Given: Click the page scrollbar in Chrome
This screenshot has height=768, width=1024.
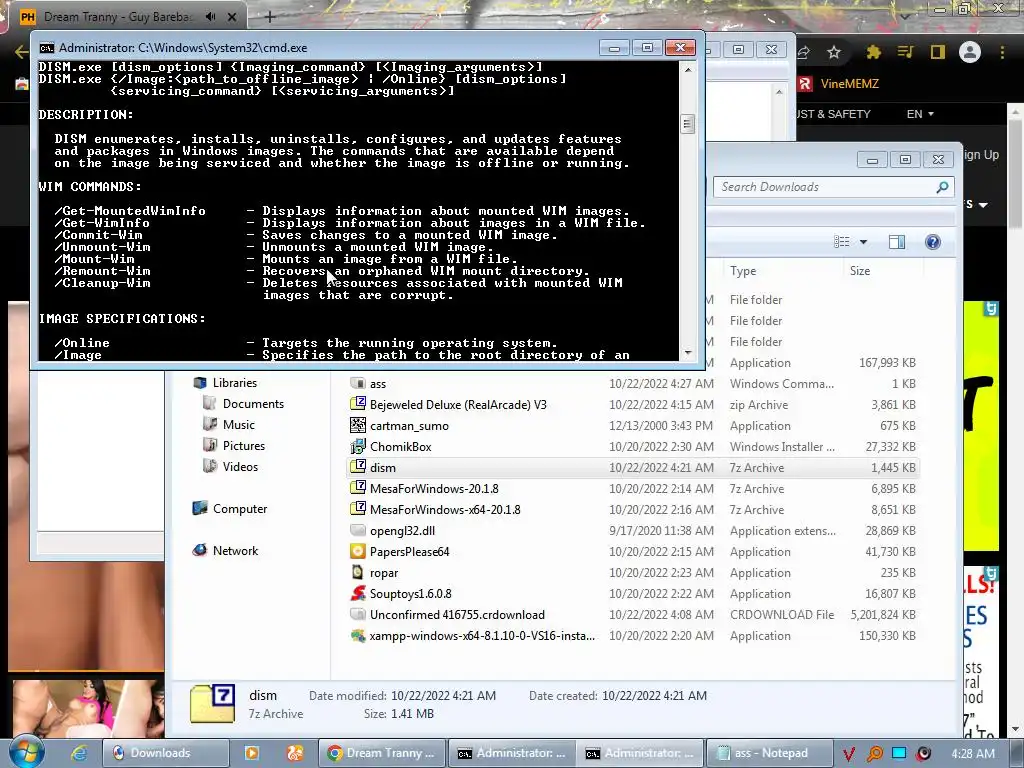Looking at the screenshot, I should pyautogui.click(x=1016, y=176).
